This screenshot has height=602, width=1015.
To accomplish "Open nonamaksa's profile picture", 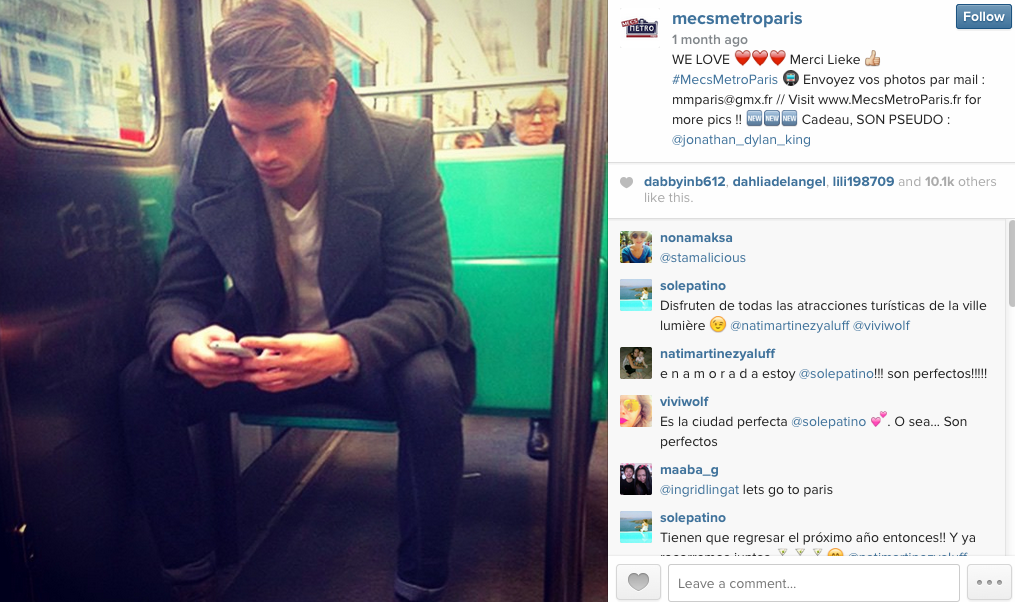I will pos(636,247).
